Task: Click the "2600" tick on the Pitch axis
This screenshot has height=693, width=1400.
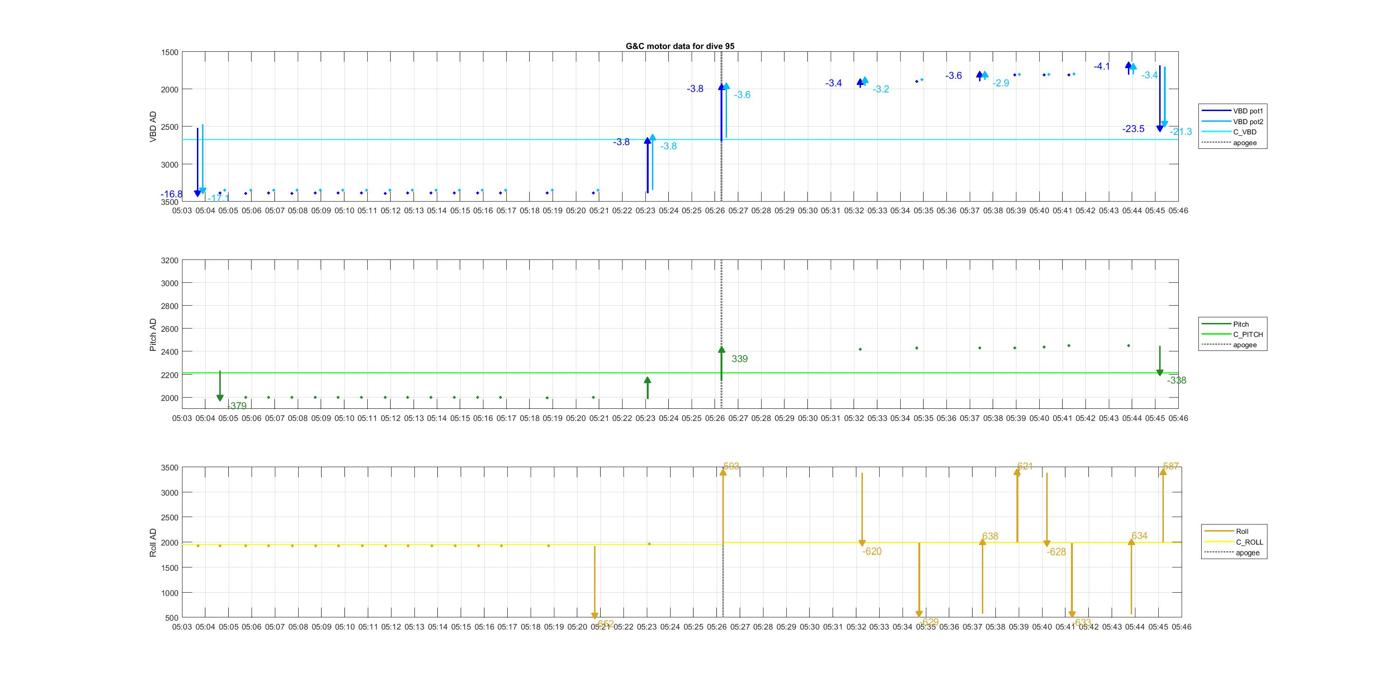Action: pos(170,329)
